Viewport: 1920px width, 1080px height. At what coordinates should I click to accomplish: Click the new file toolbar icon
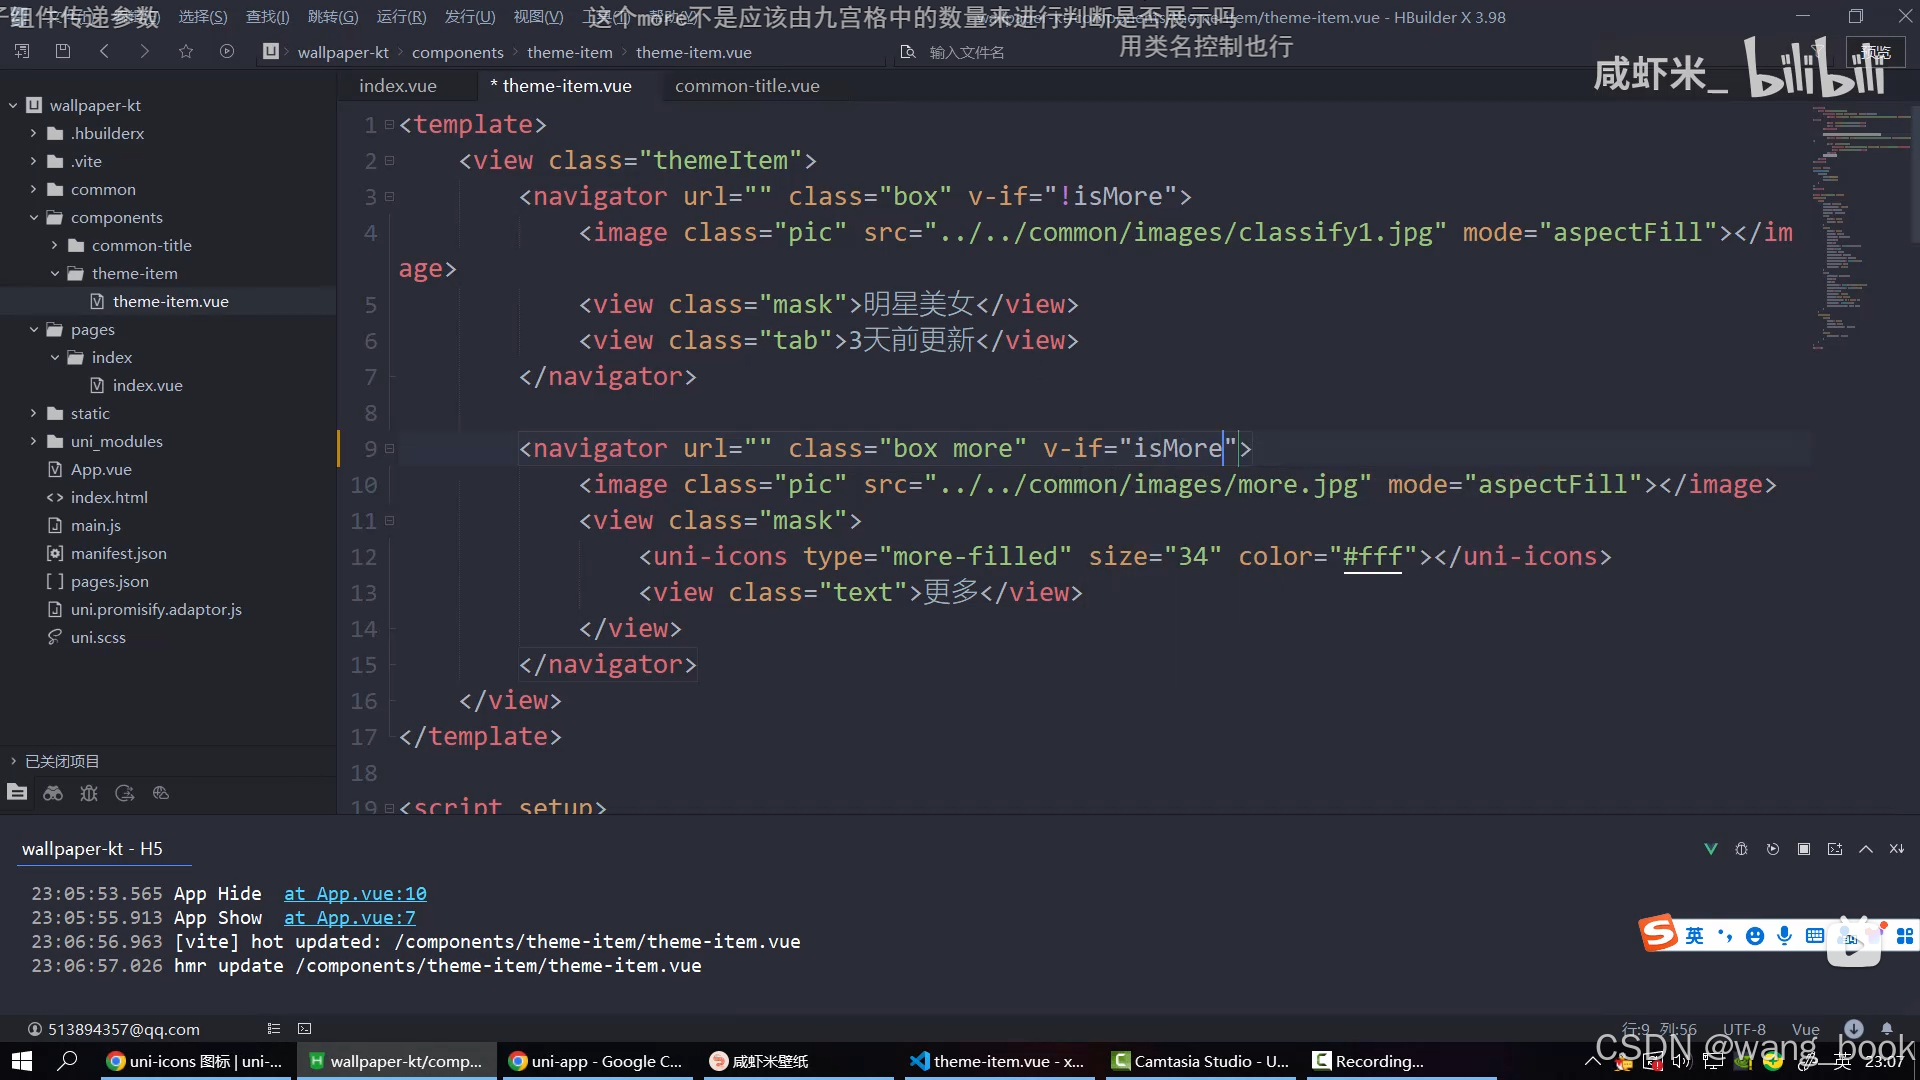pyautogui.click(x=22, y=51)
